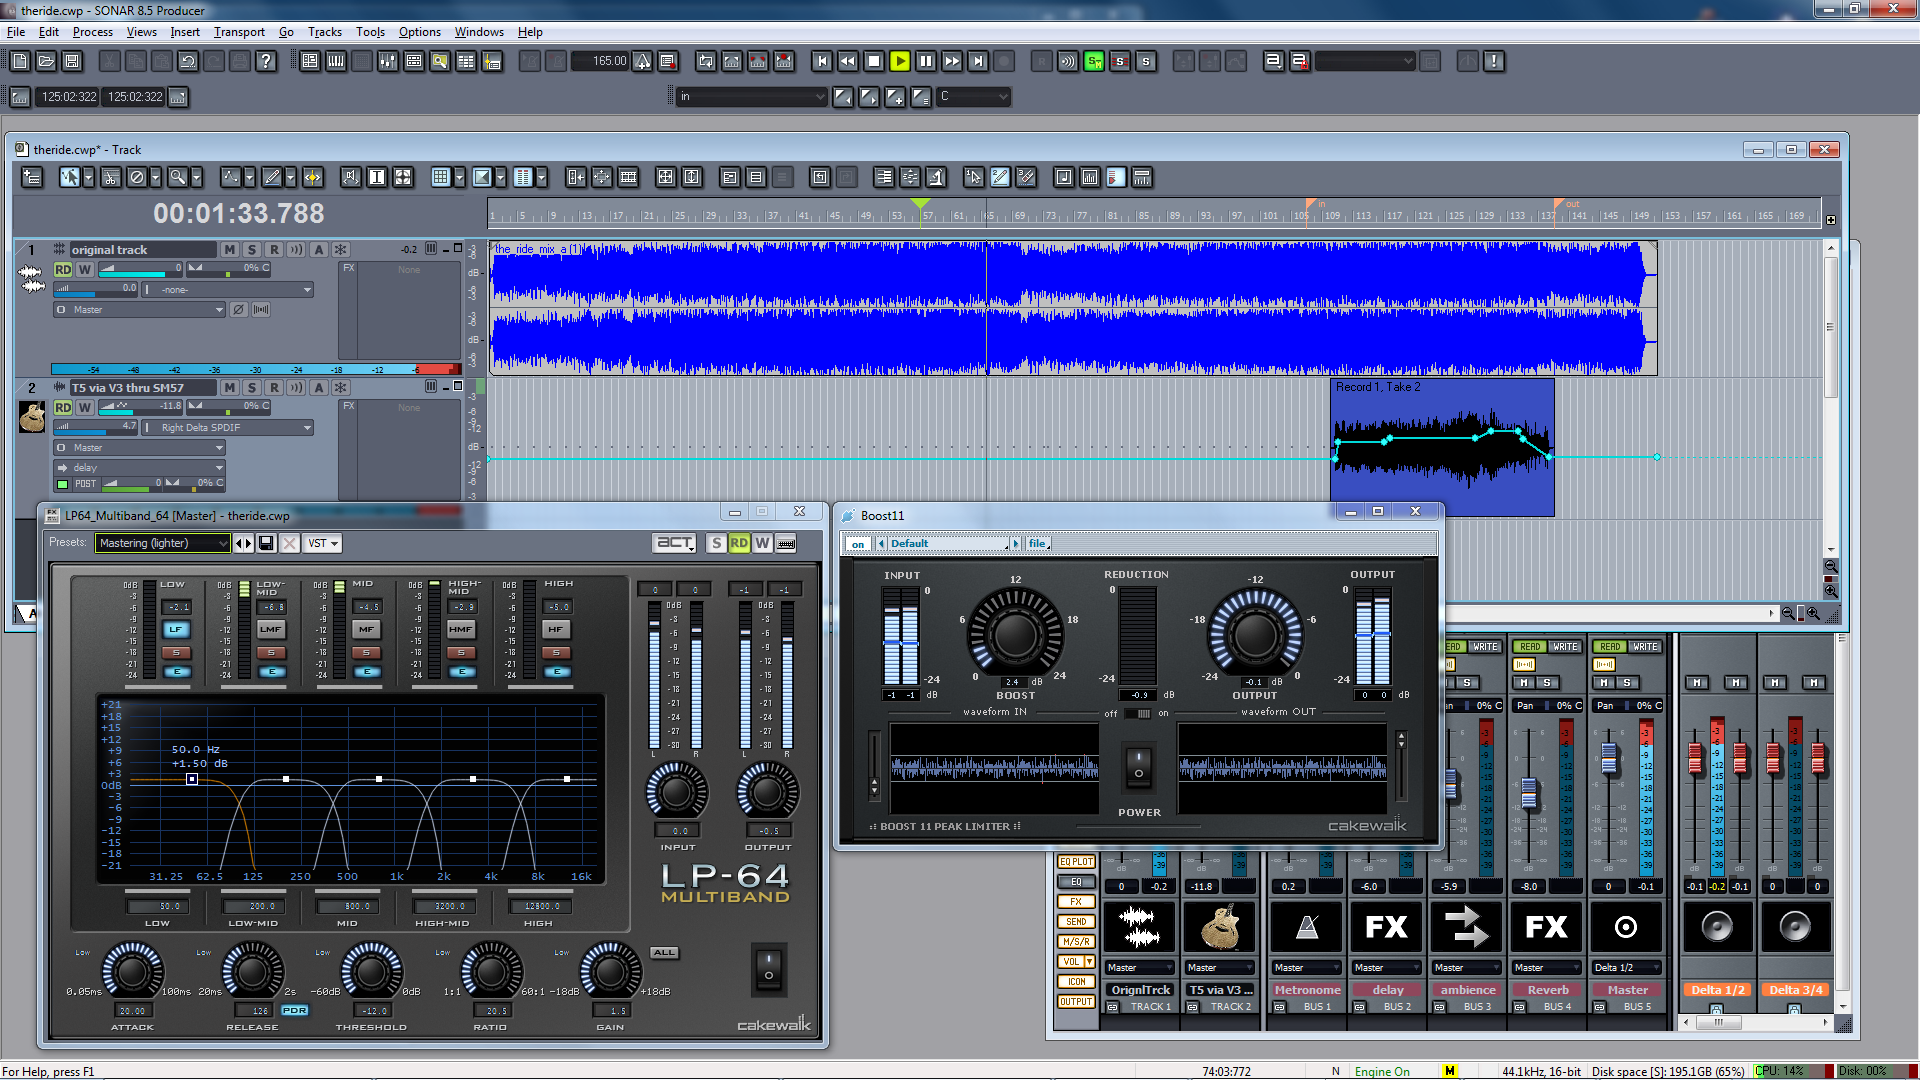Open Help with the question mark icon
Image resolution: width=1920 pixels, height=1080 pixels.
tap(266, 61)
